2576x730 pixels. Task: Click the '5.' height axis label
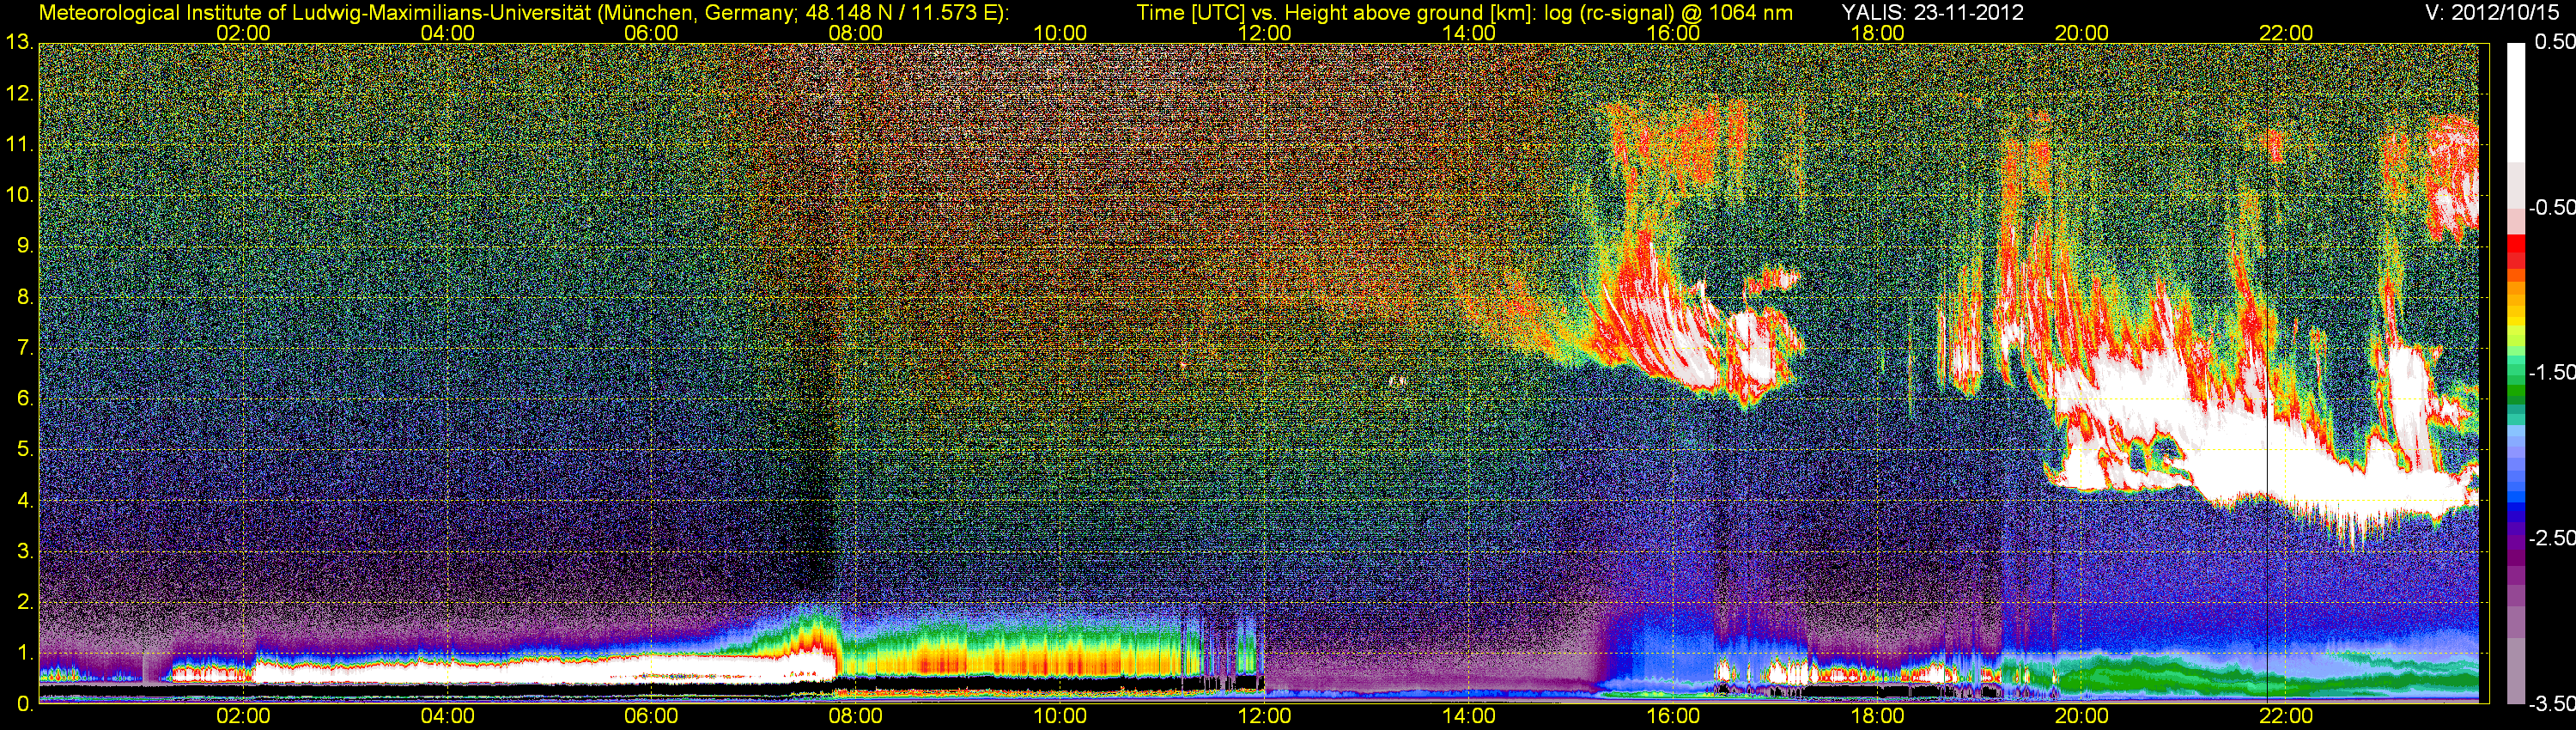tap(24, 450)
